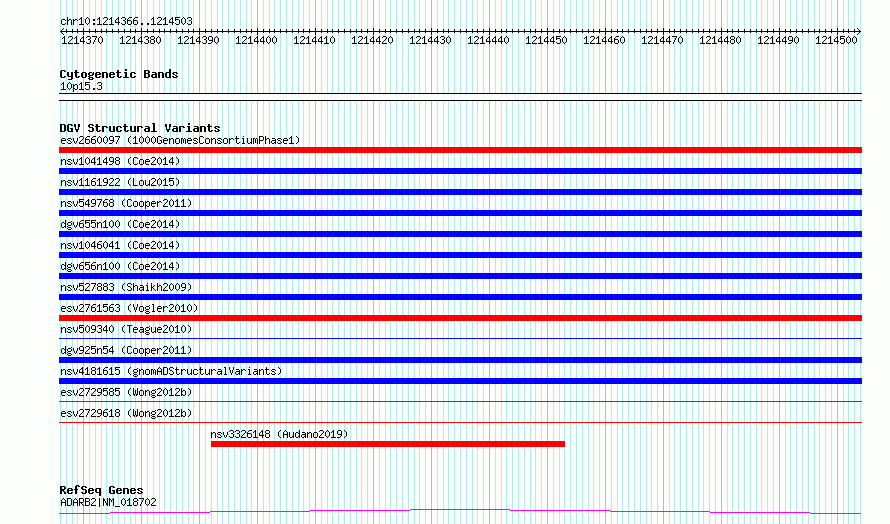Open the nsv1161922 (Lou2015) variant

coord(120,182)
